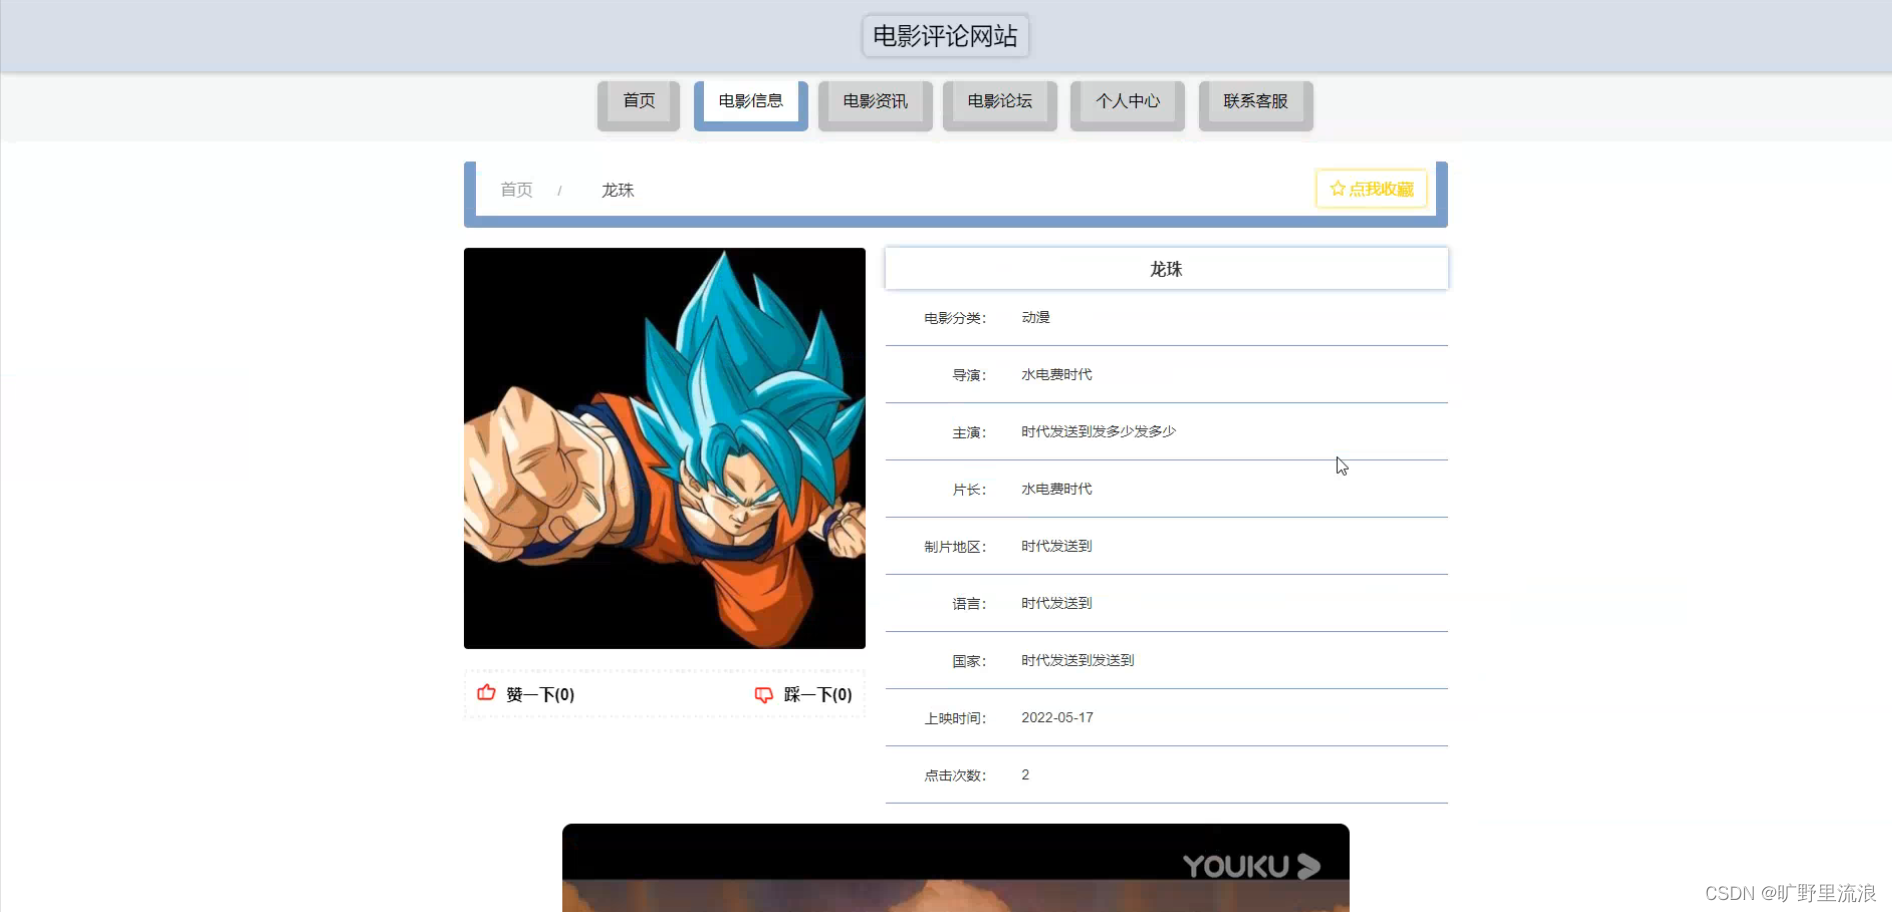Screen dimensions: 1892x912
Task: Click the 主演 value 时代发送到发多少发多少
Action: (1098, 431)
